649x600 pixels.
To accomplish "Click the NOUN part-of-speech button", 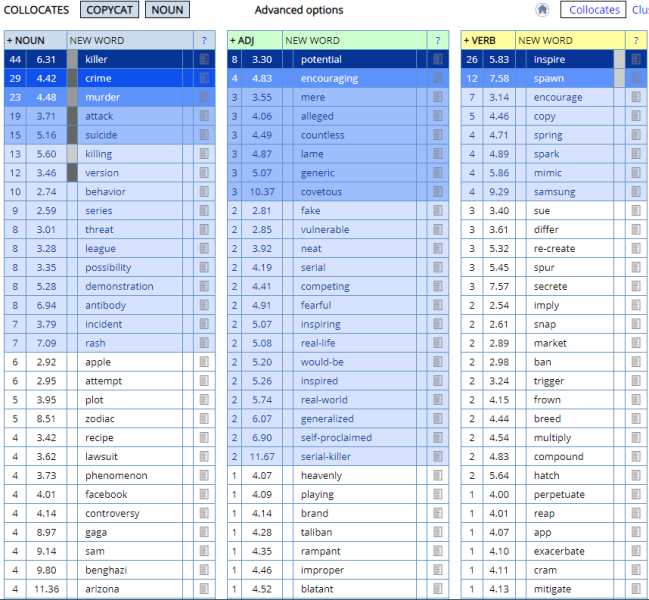I will (x=167, y=10).
